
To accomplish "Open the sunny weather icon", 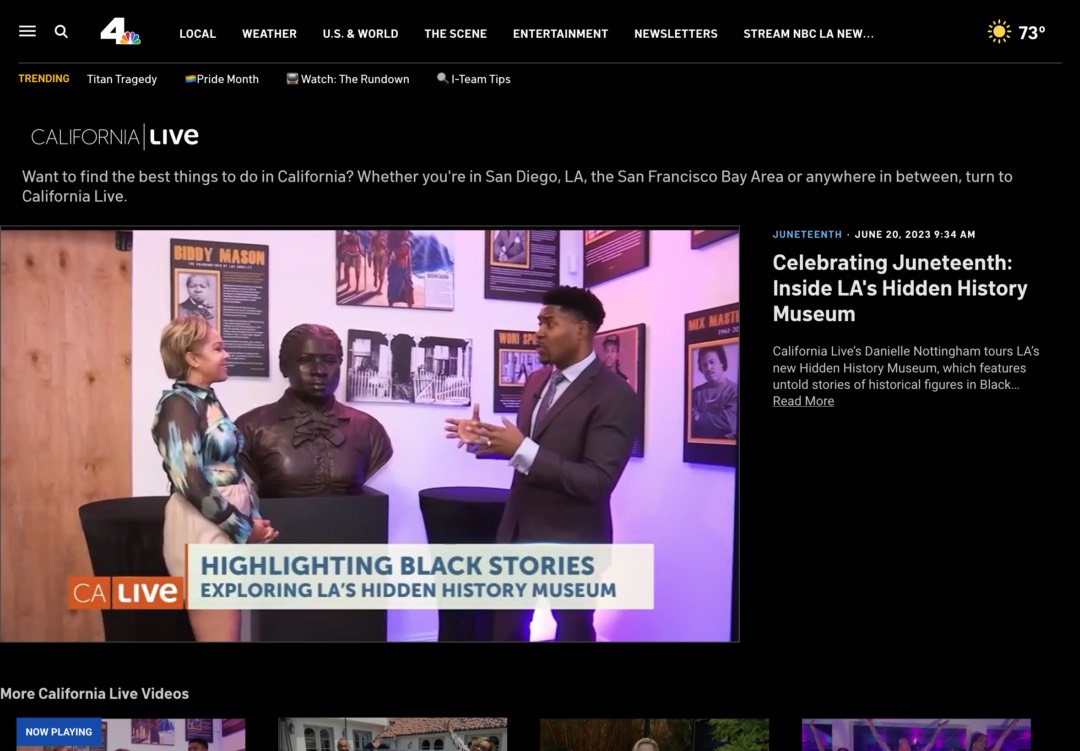I will click(998, 32).
